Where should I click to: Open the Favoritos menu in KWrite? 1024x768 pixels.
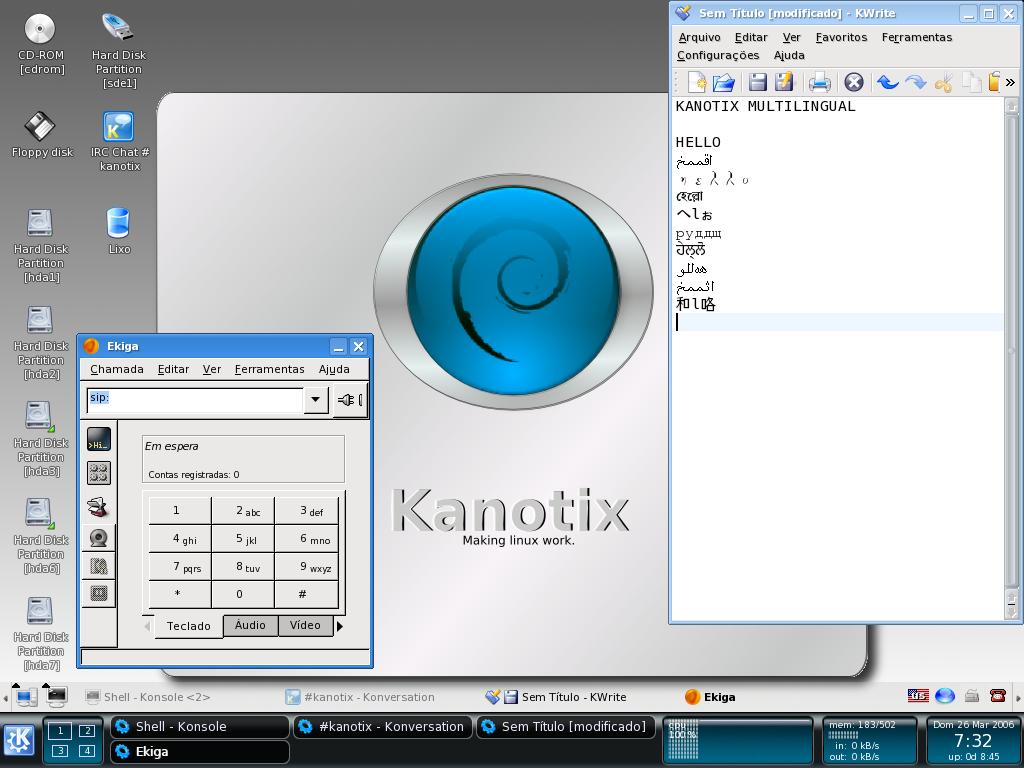(x=841, y=37)
